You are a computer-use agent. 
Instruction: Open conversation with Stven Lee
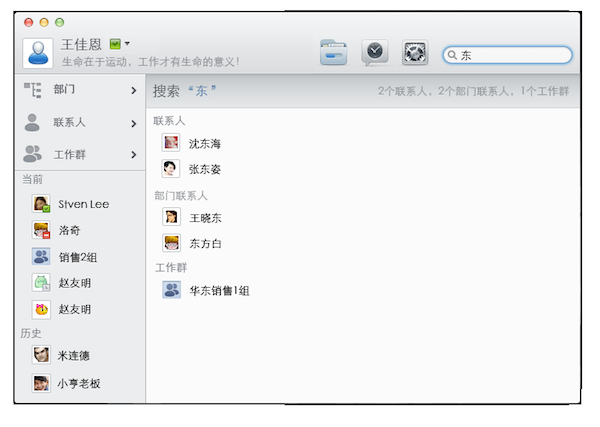pyautogui.click(x=83, y=204)
